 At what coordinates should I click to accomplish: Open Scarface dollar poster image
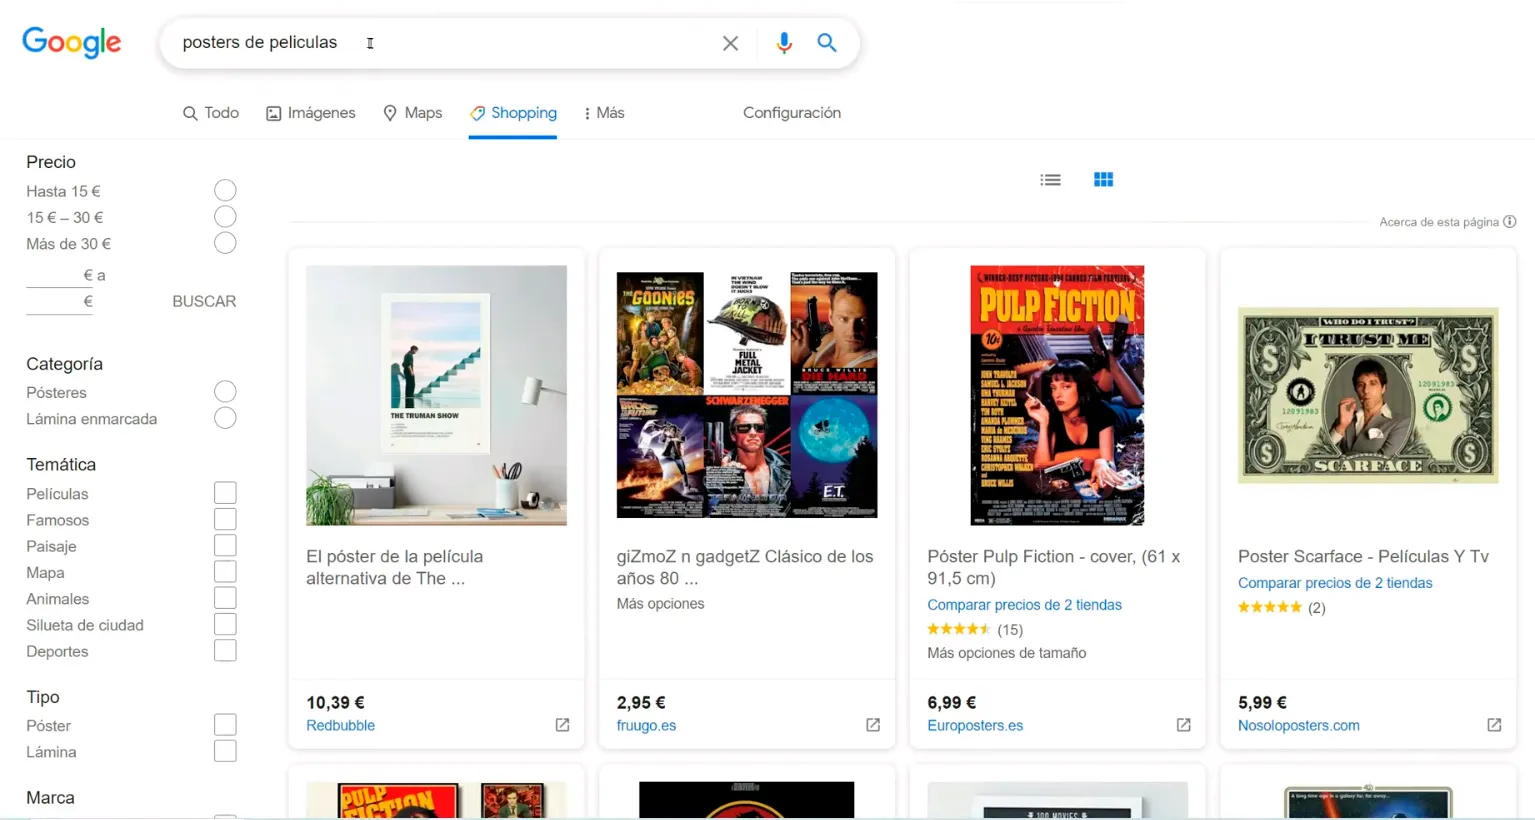click(1368, 395)
